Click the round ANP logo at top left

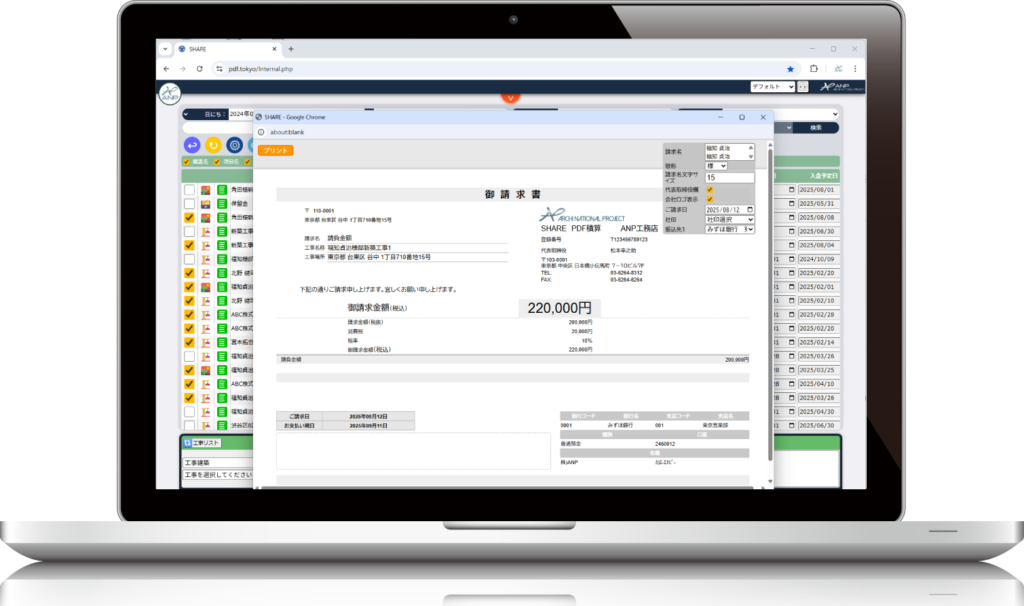(x=169, y=94)
